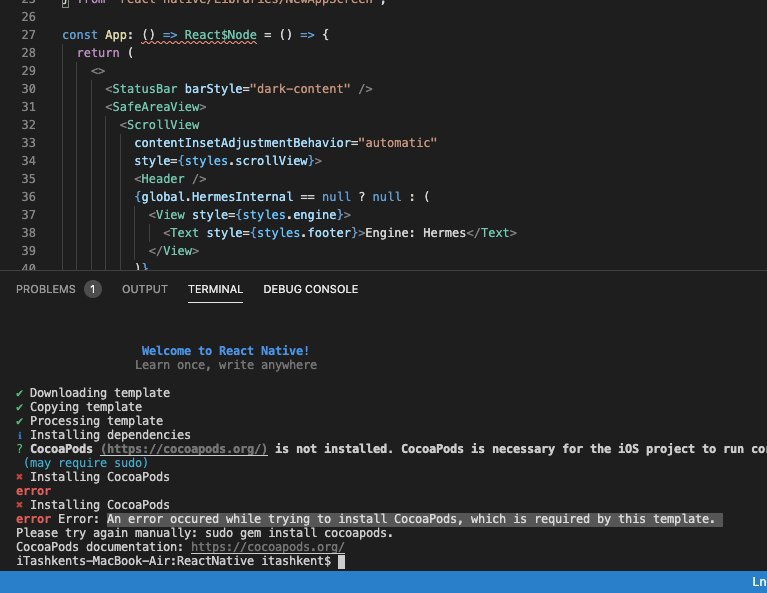This screenshot has width=767, height=593.
Task: Click the 'return (' code on line 28
Action: pos(105,53)
